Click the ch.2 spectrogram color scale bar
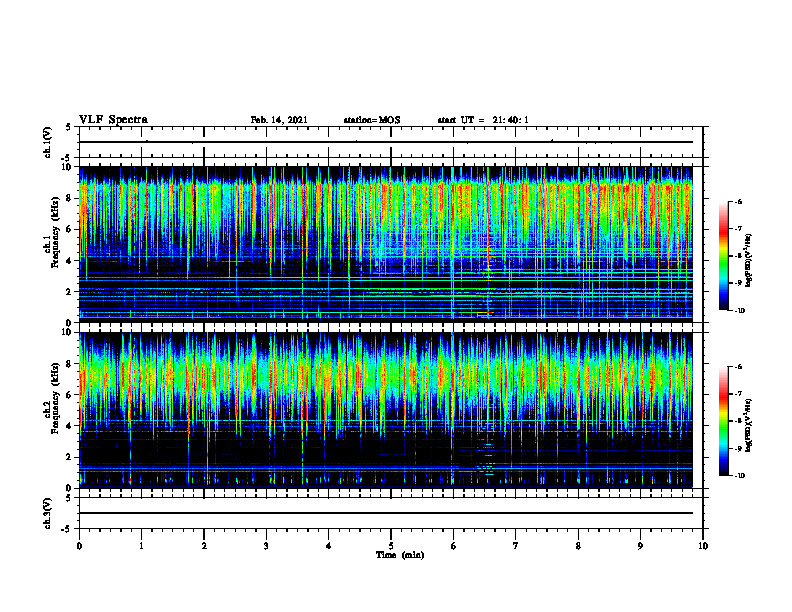792x612 pixels. (x=723, y=421)
